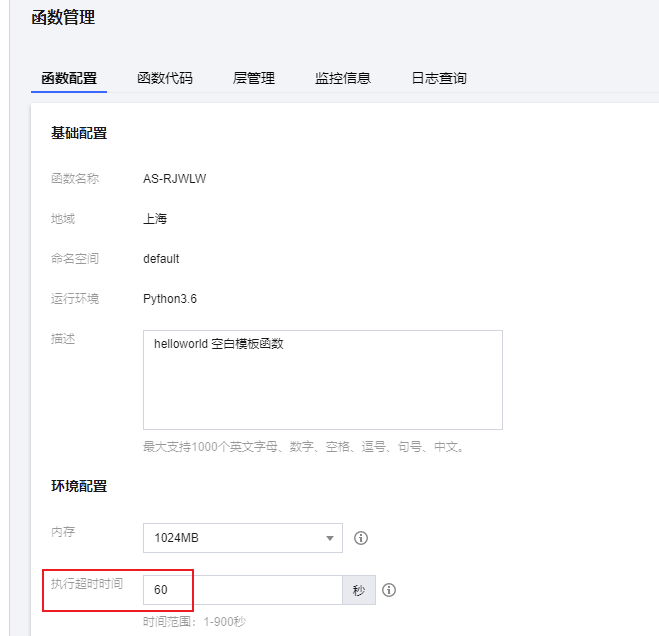Click the 执行超时时间 label
659x636 pixels.
pos(87,584)
